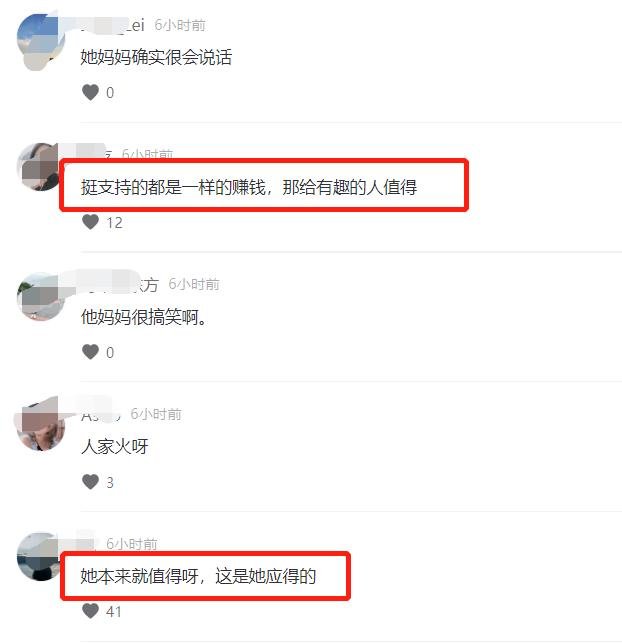This screenshot has height=644, width=622.
Task: Tap the heart under "人家火呀"
Action: click(90, 481)
